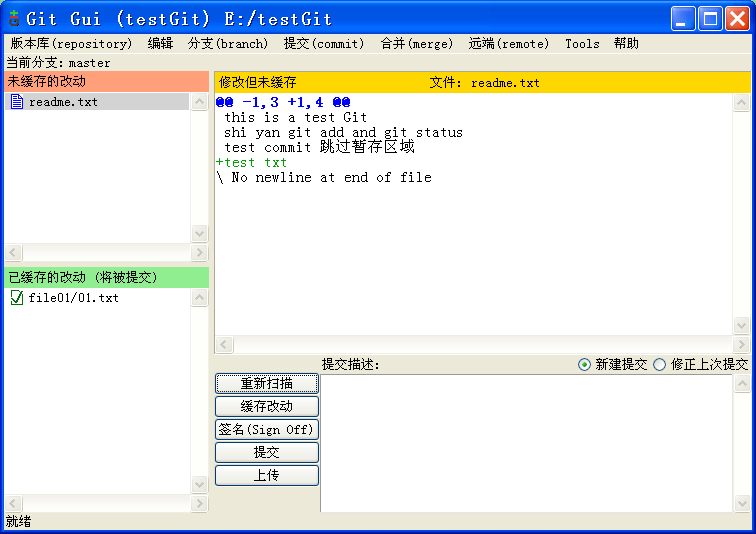Click inside the 提交描述 message text box
Image resolution: width=756 pixels, height=534 pixels.
coord(526,443)
